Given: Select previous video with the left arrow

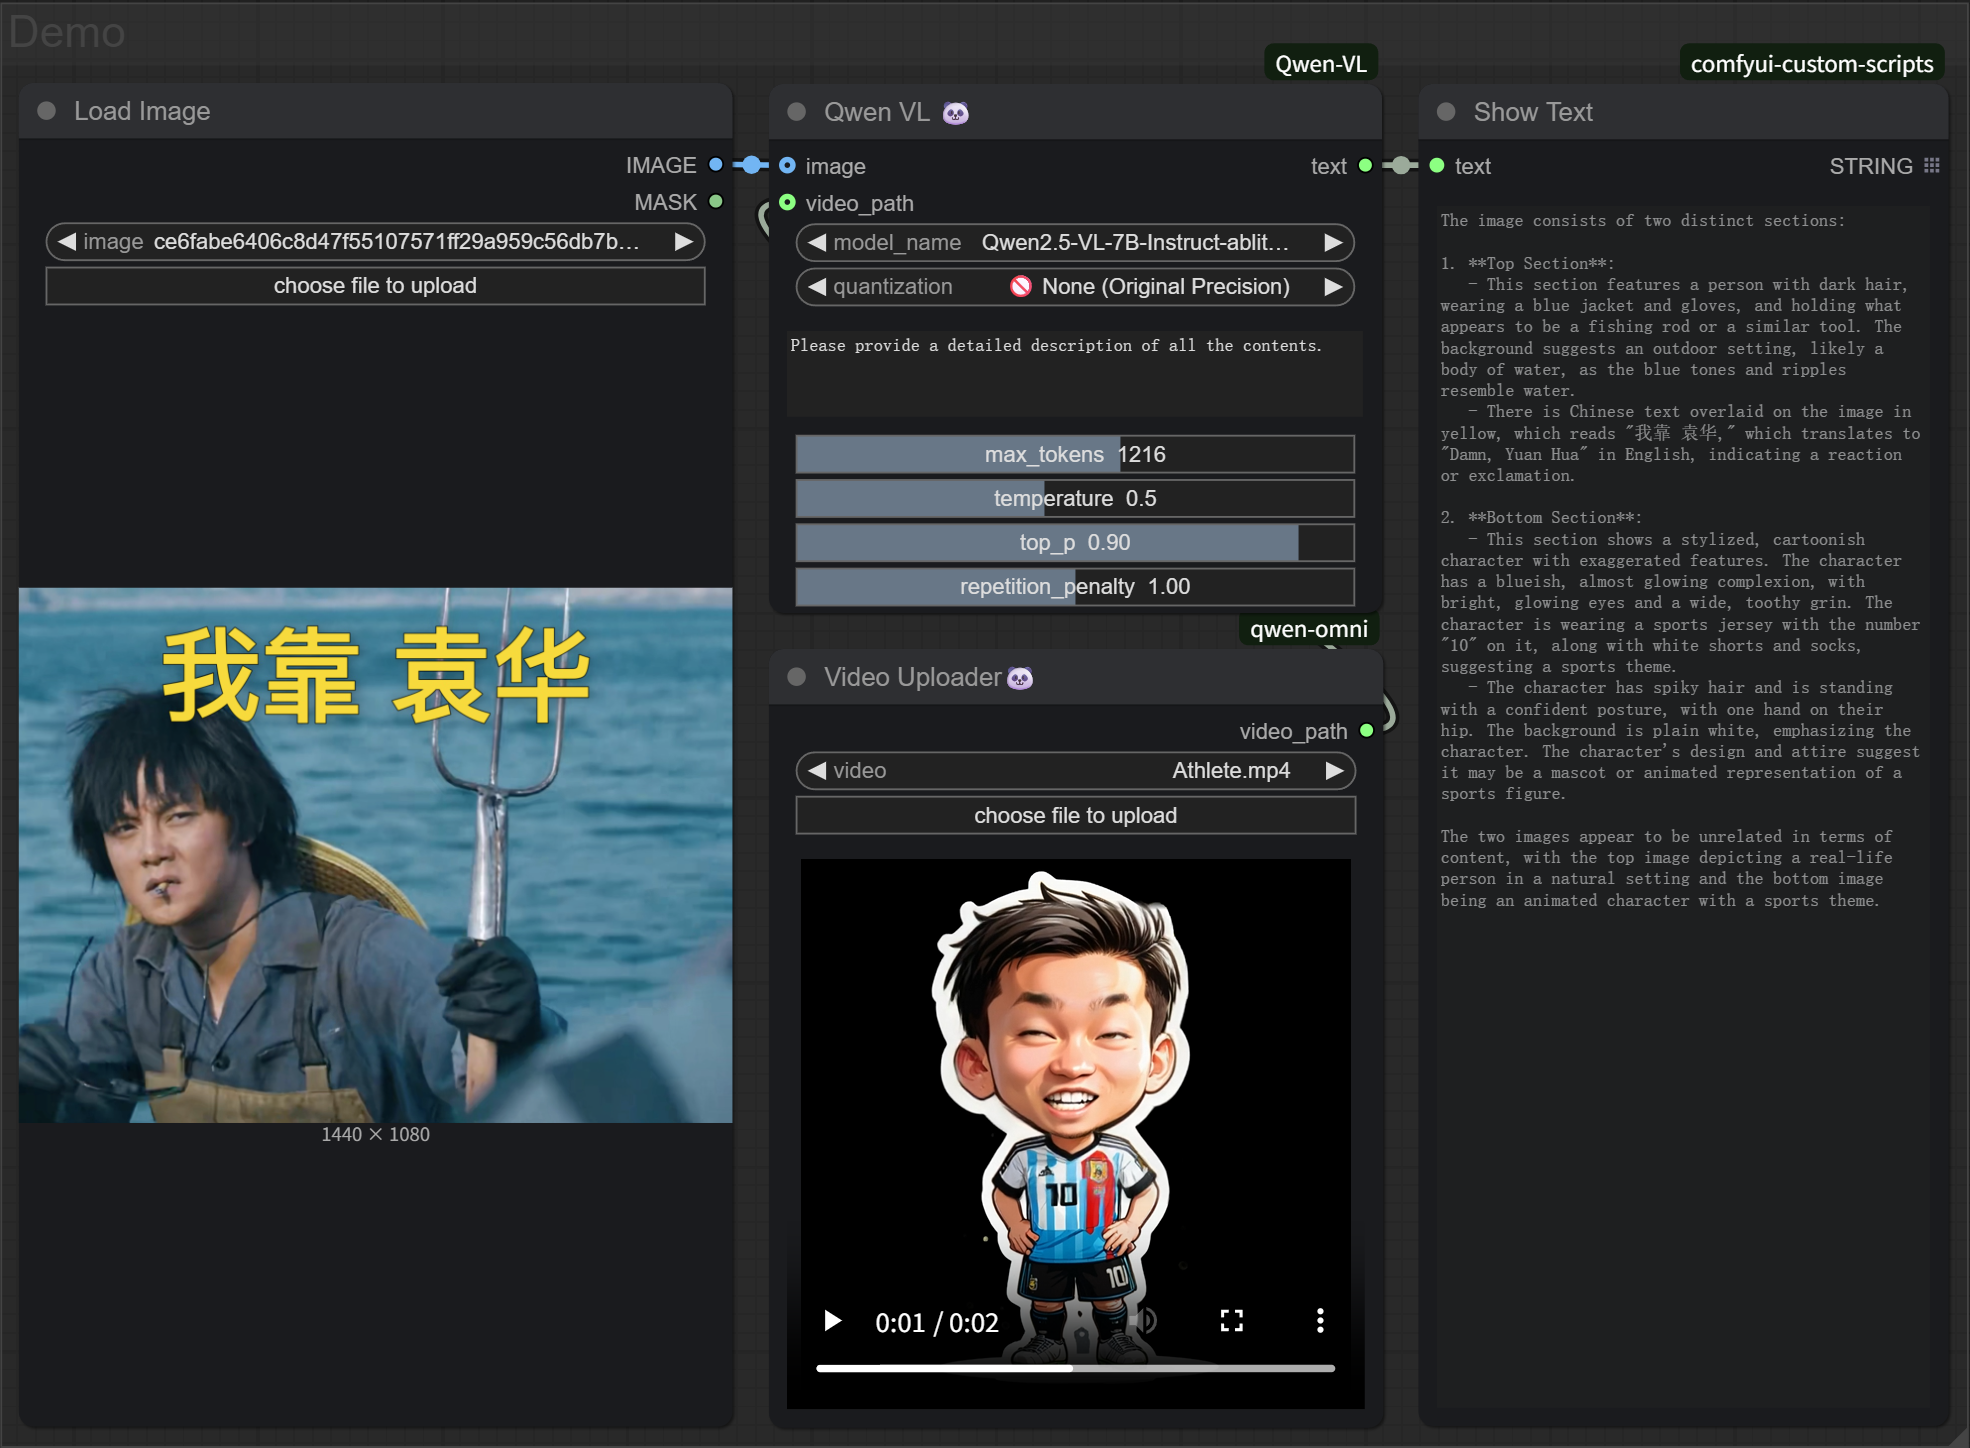Looking at the screenshot, I should 817,771.
